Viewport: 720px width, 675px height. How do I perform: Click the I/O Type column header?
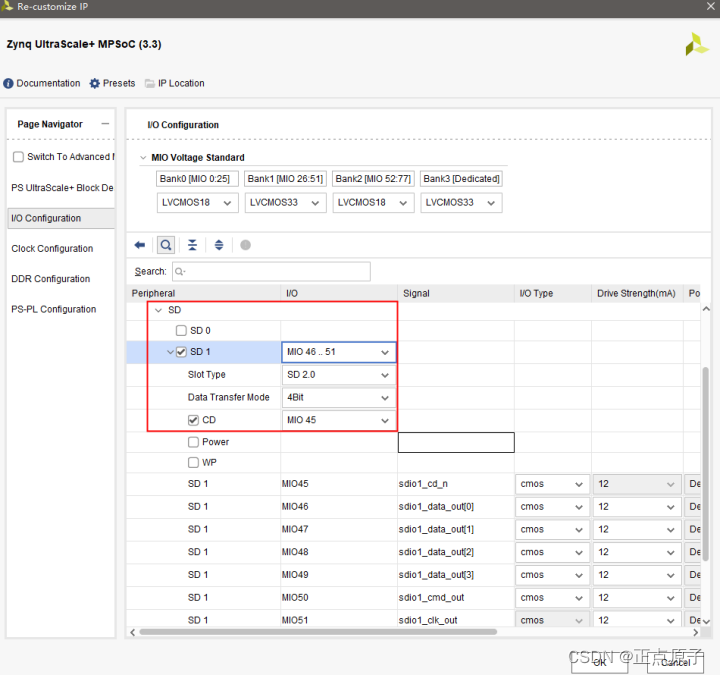(552, 293)
